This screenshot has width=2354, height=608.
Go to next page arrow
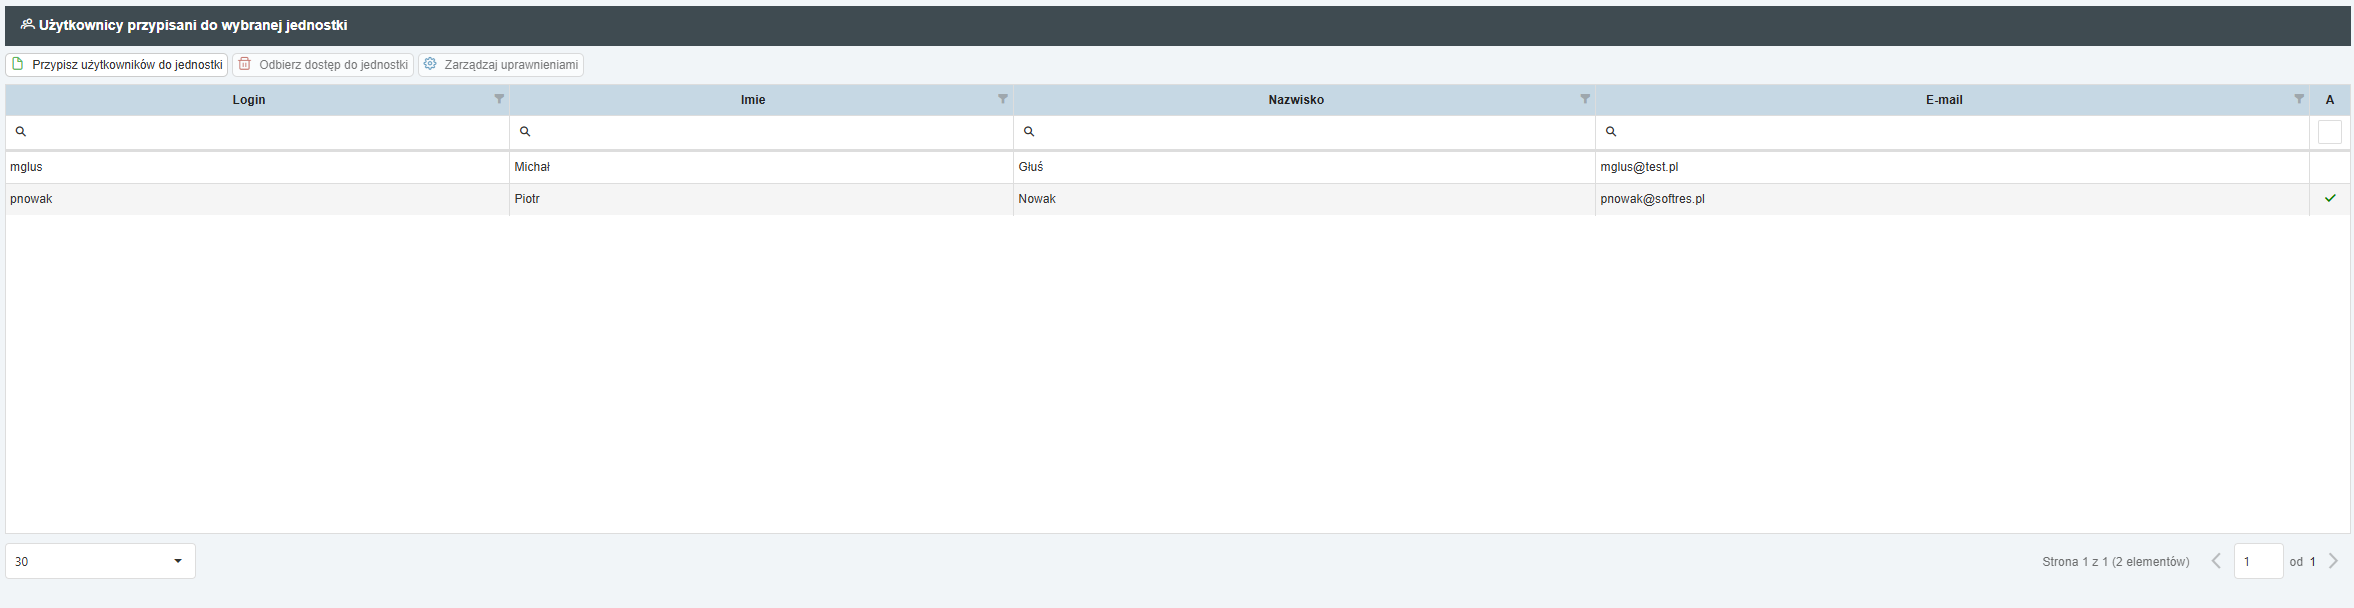pos(2333,561)
